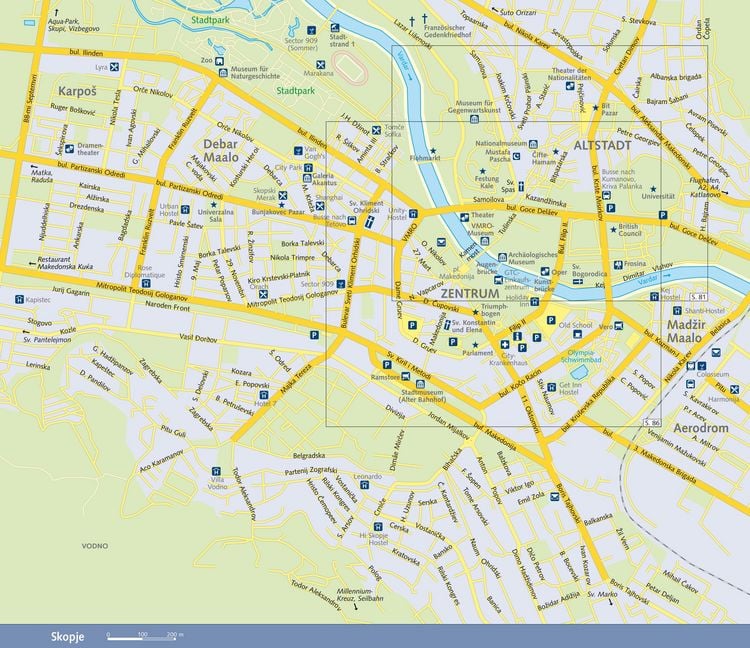Click the ALTSTADT district label
Viewport: 750px width, 648px height.
[x=602, y=145]
